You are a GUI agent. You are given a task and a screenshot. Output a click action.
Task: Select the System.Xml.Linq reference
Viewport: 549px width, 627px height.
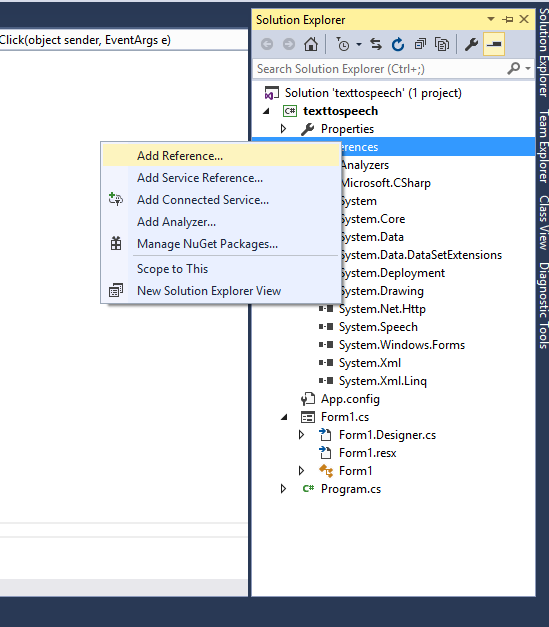[x=383, y=381]
